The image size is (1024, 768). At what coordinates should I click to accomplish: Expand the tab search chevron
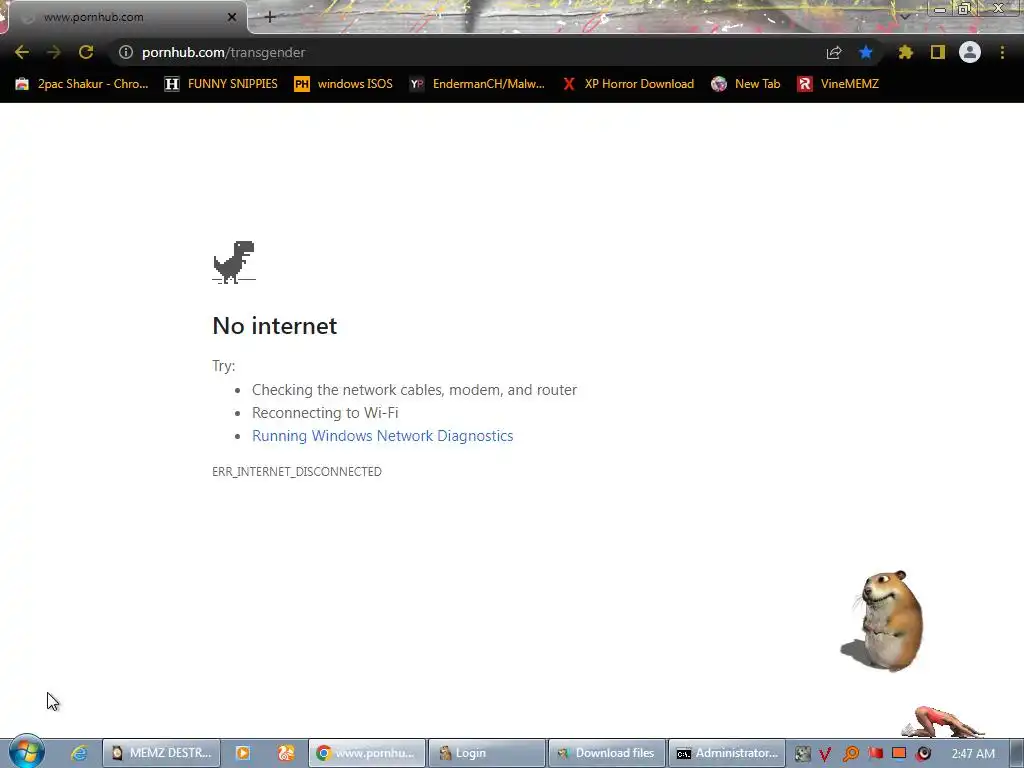(x=905, y=16)
